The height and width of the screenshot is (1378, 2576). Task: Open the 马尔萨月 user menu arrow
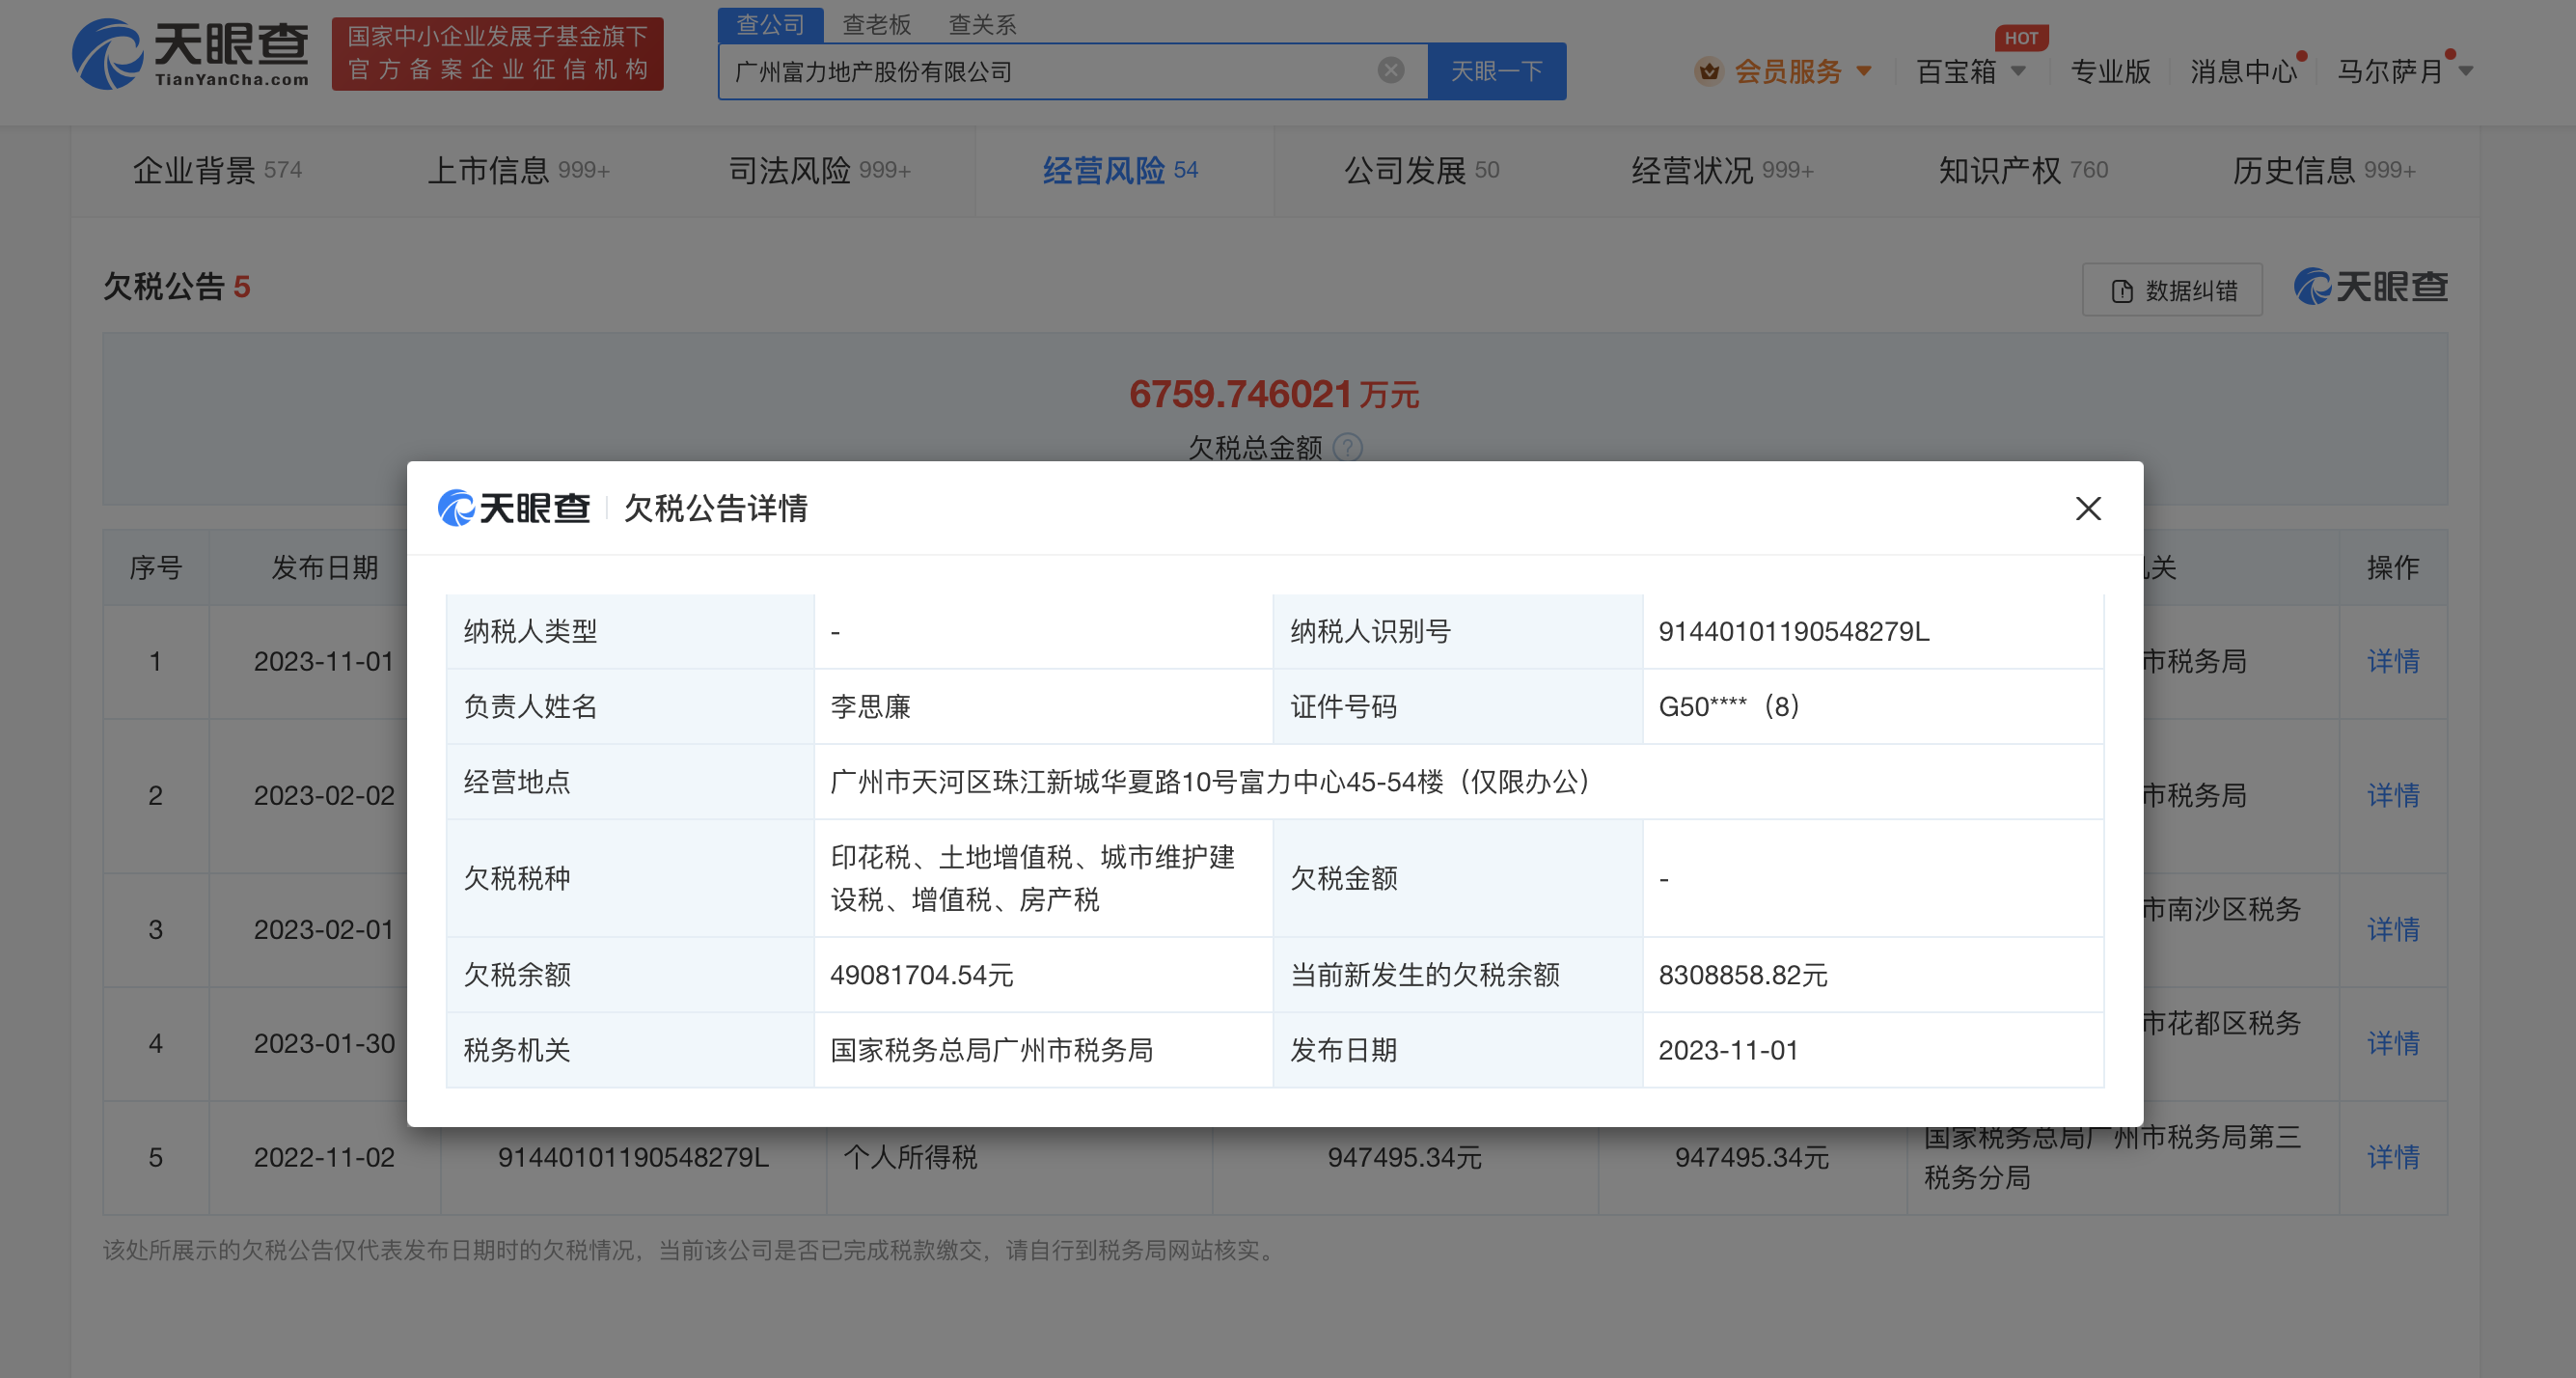pyautogui.click(x=2466, y=71)
